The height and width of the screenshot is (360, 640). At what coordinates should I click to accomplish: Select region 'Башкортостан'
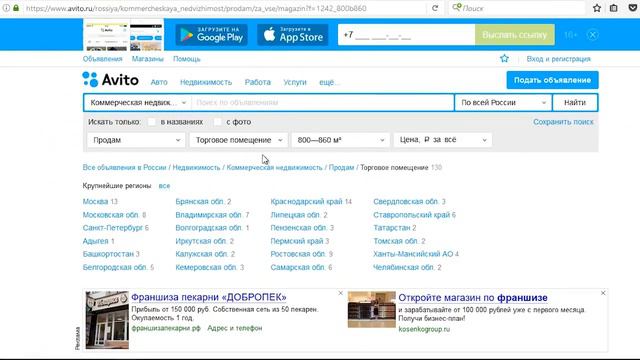pos(108,254)
